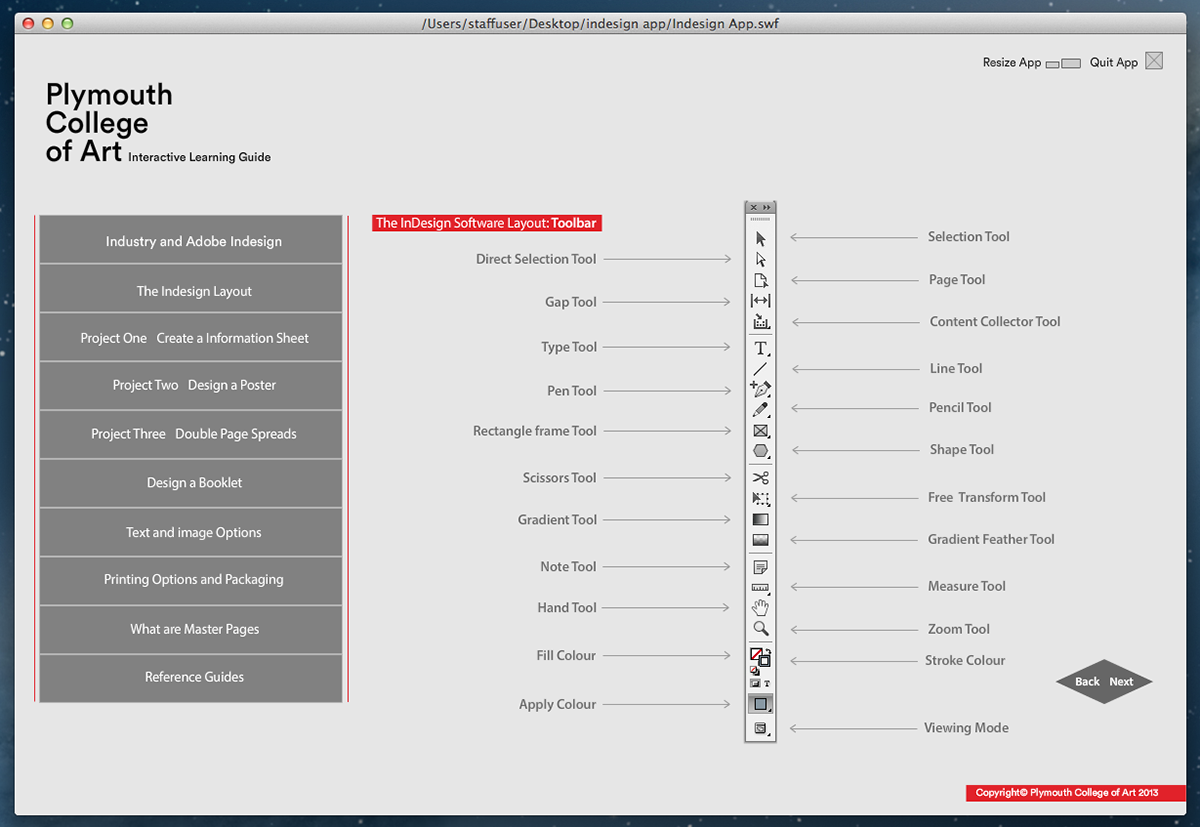Activate the Free Transform tool icon
The height and width of the screenshot is (827, 1200).
click(x=761, y=499)
